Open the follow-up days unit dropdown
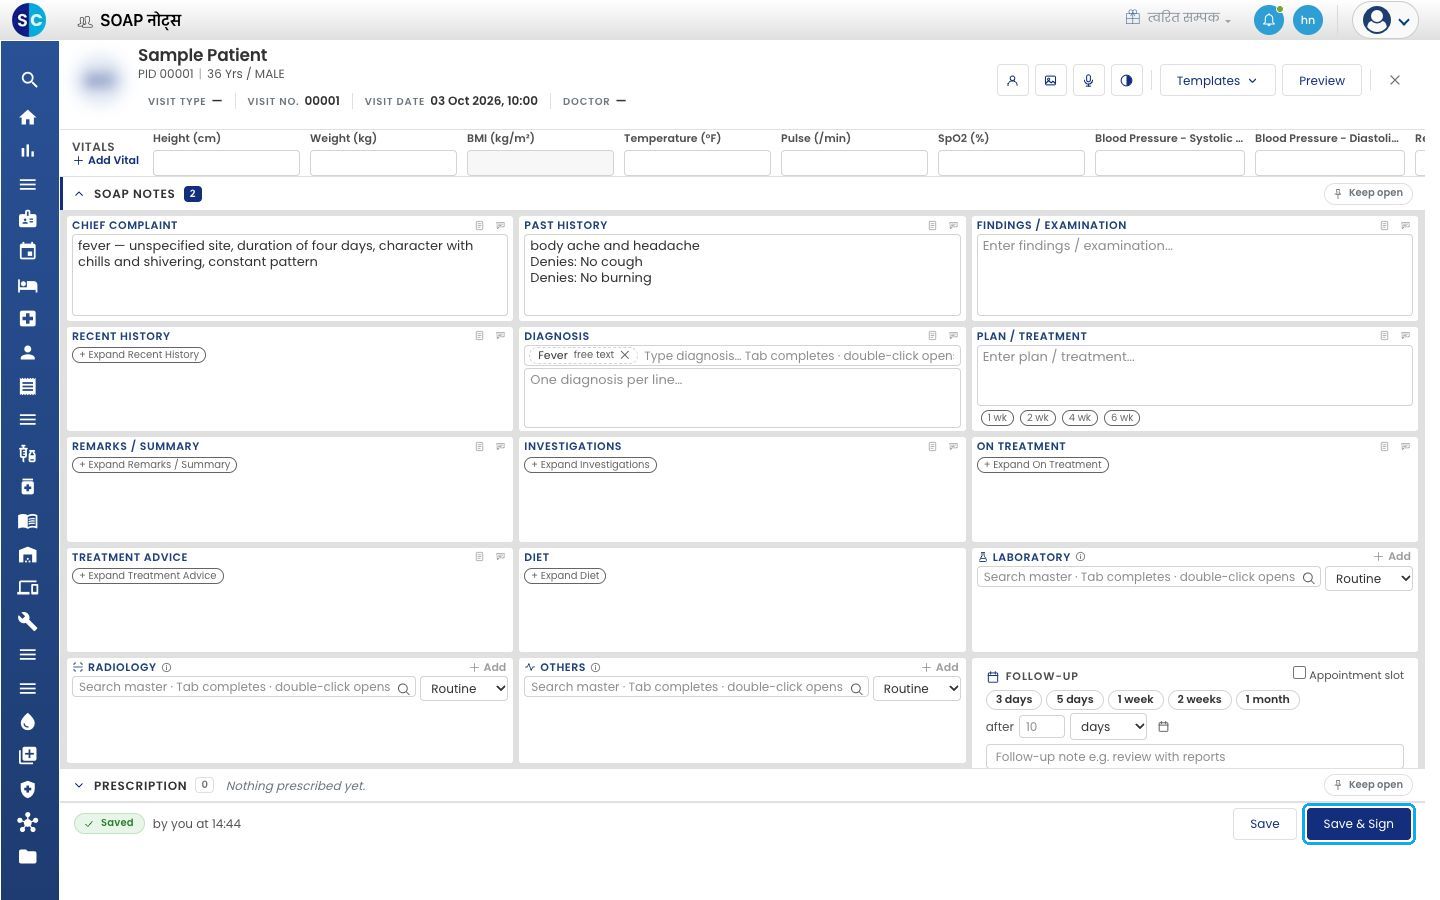Image resolution: width=1440 pixels, height=900 pixels. coord(1108,727)
